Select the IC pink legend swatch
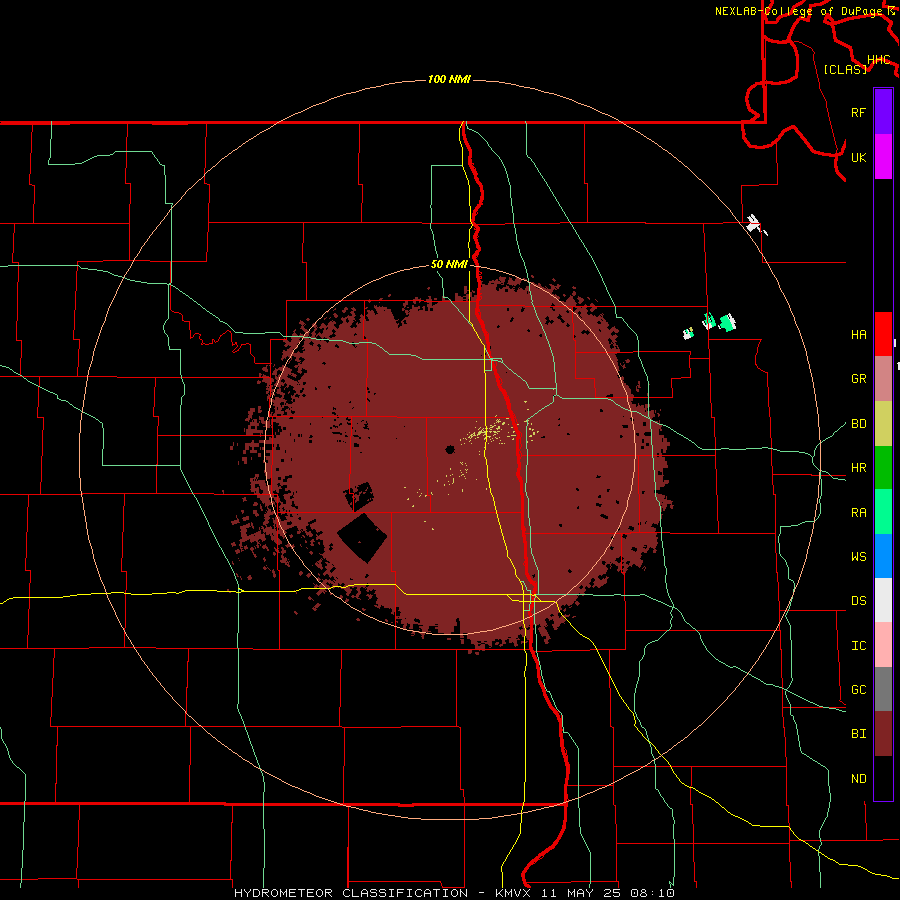Screen dimensions: 900x900 click(x=883, y=645)
